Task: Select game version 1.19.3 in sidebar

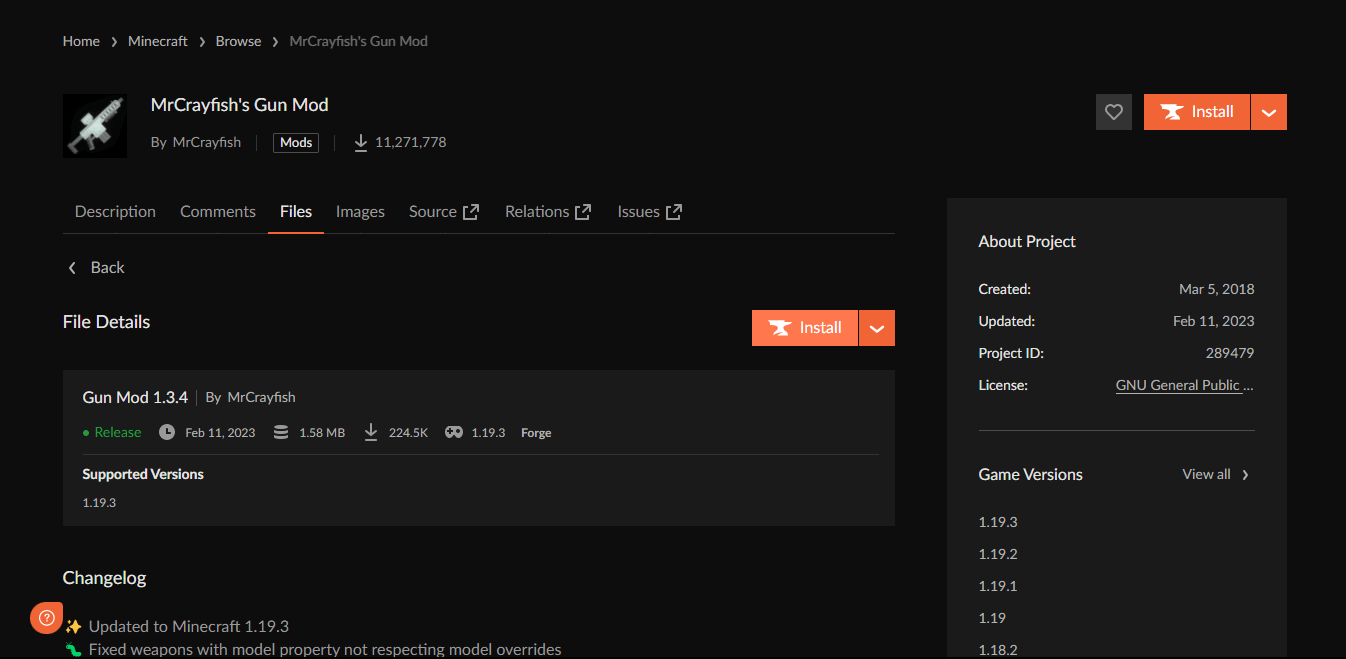Action: click(x=998, y=522)
